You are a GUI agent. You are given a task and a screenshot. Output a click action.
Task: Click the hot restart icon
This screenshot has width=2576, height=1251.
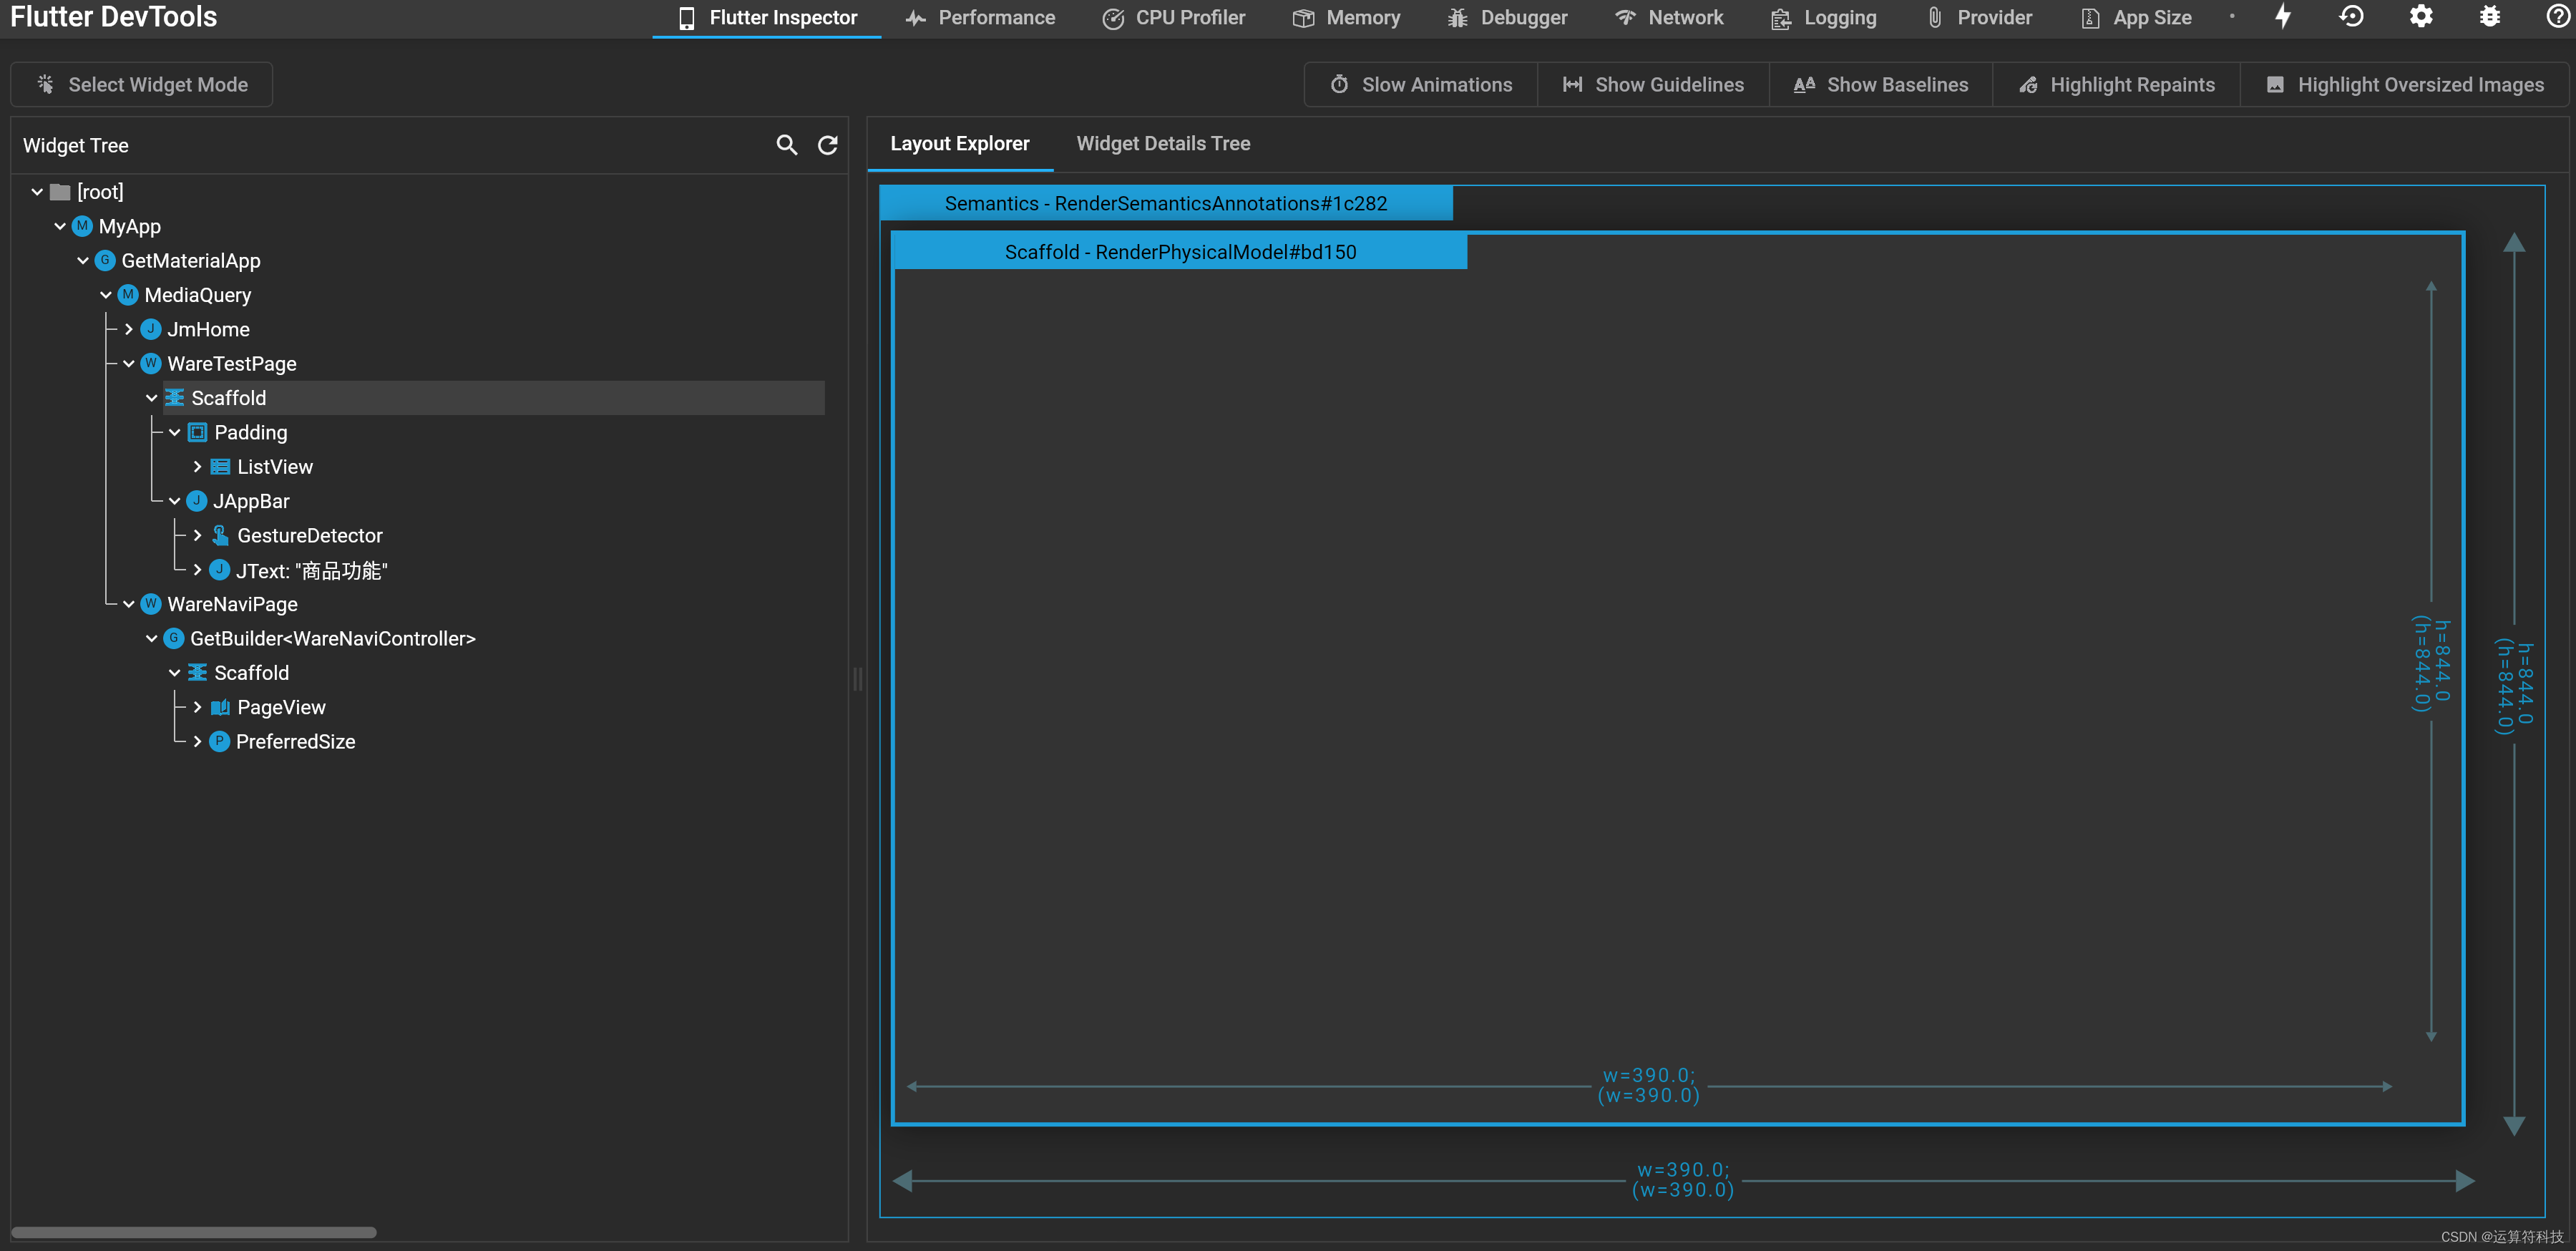point(2351,17)
